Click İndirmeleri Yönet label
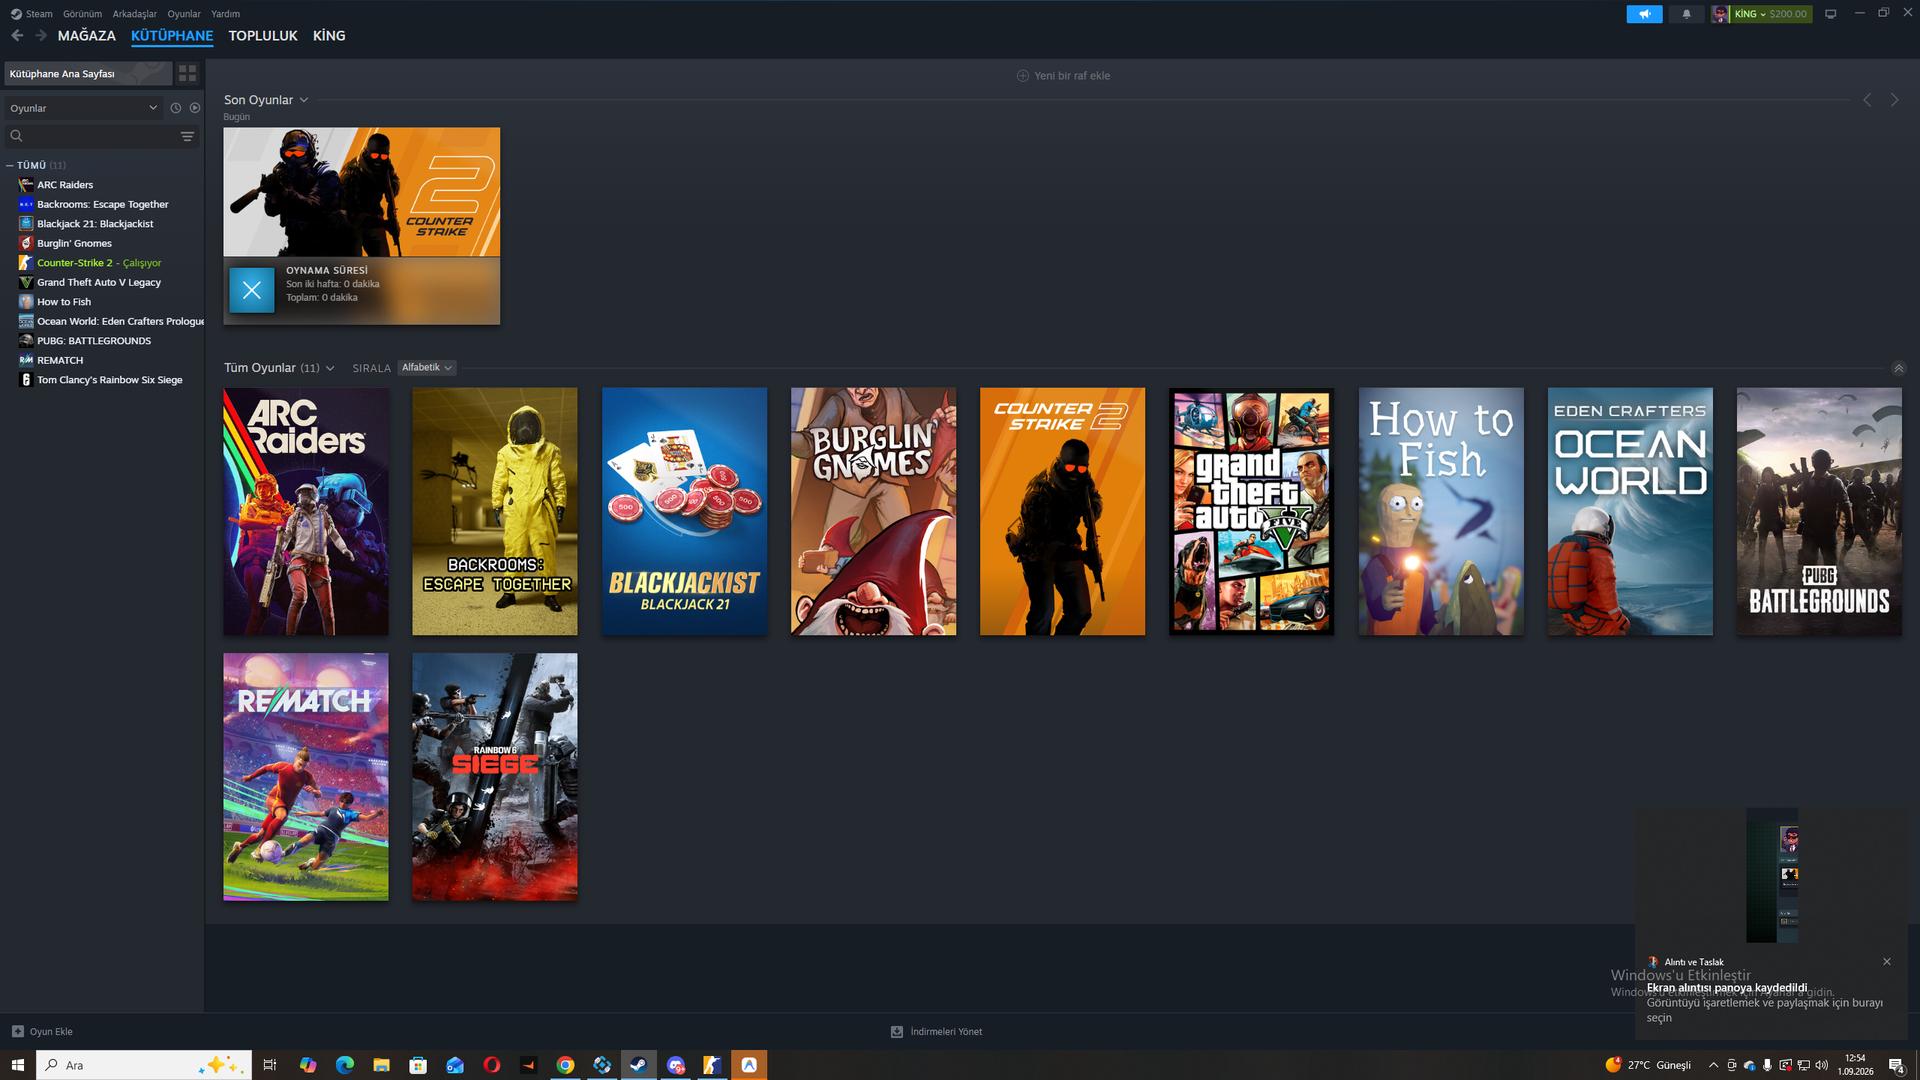Screen dimensions: 1920x1080 tap(946, 1031)
